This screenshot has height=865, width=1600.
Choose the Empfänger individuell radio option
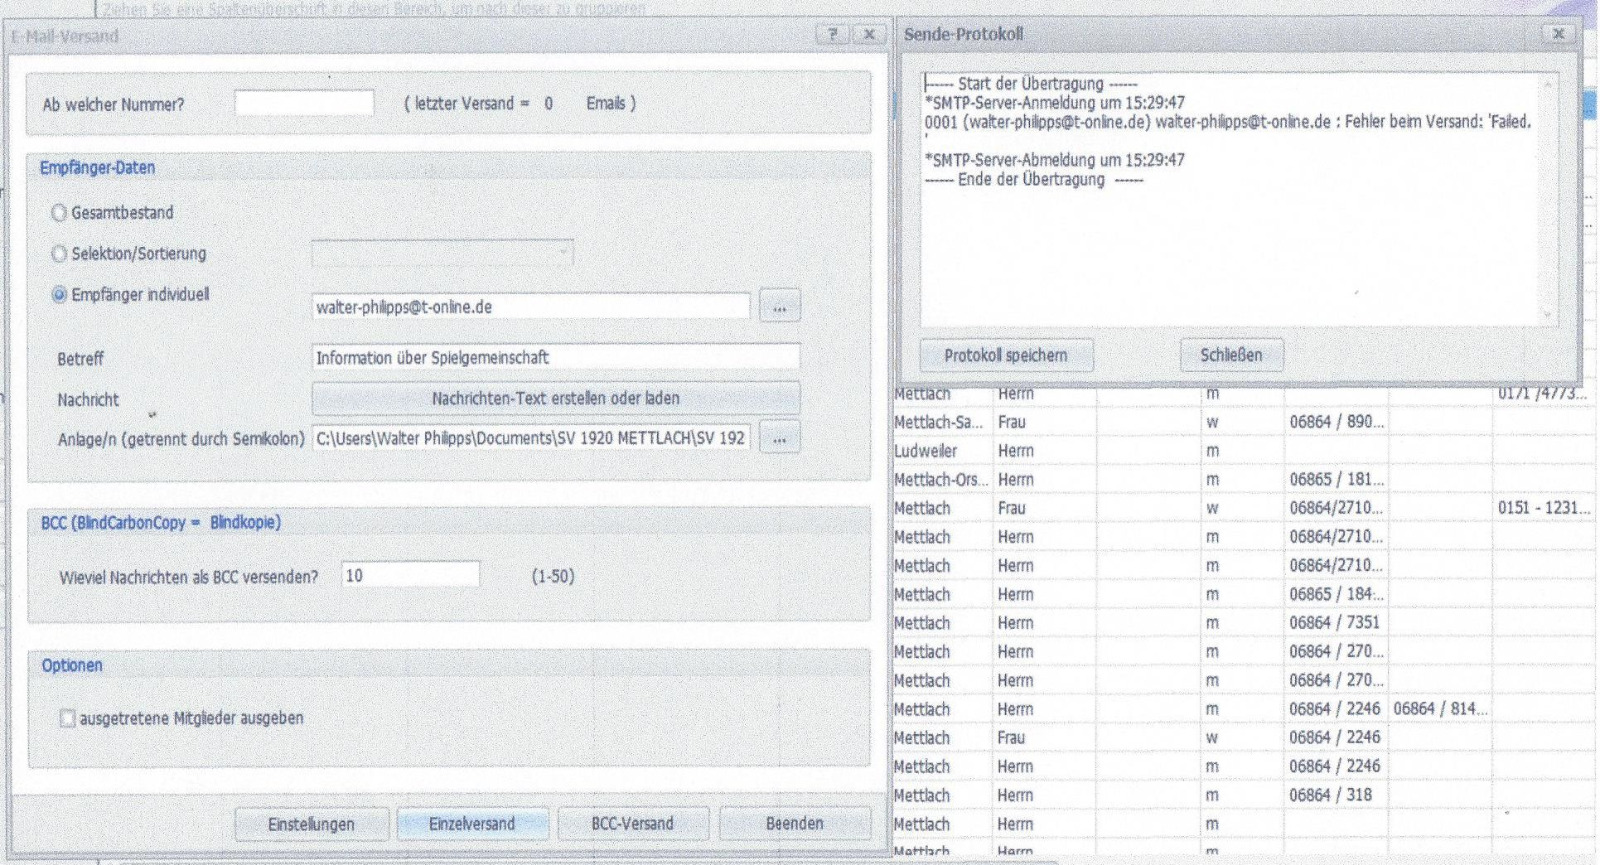click(59, 295)
